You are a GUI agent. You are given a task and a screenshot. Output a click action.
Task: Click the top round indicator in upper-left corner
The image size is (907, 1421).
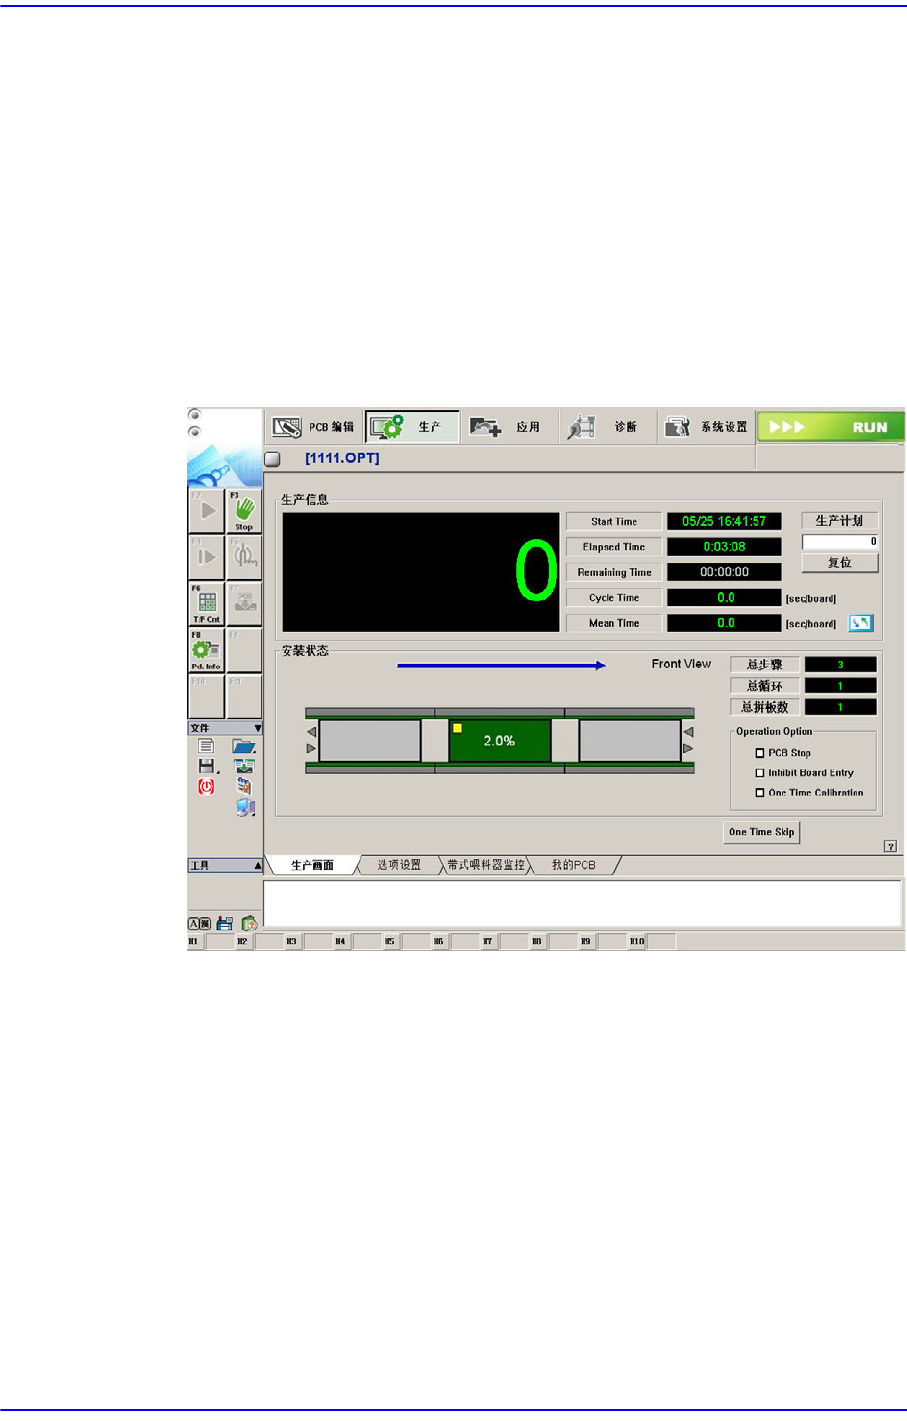click(x=195, y=415)
